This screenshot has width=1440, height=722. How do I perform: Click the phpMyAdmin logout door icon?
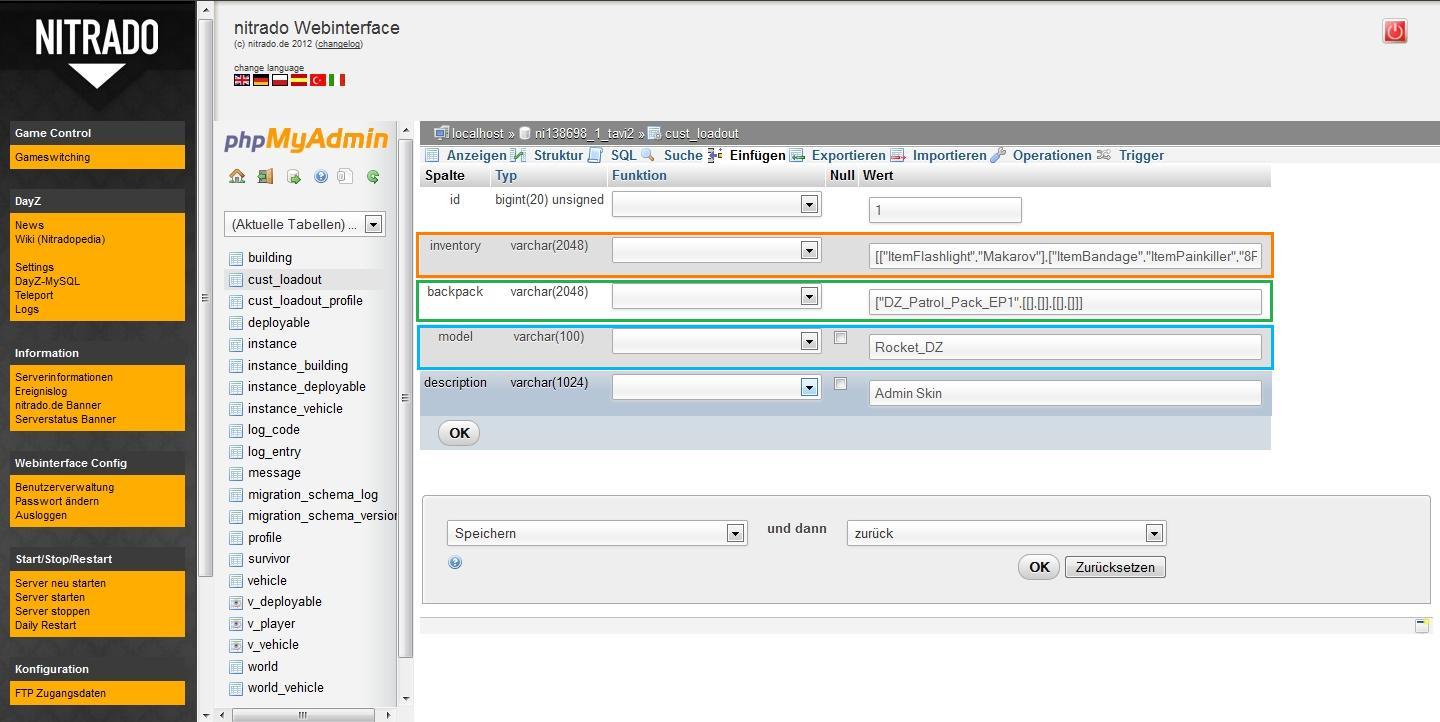tap(265, 176)
